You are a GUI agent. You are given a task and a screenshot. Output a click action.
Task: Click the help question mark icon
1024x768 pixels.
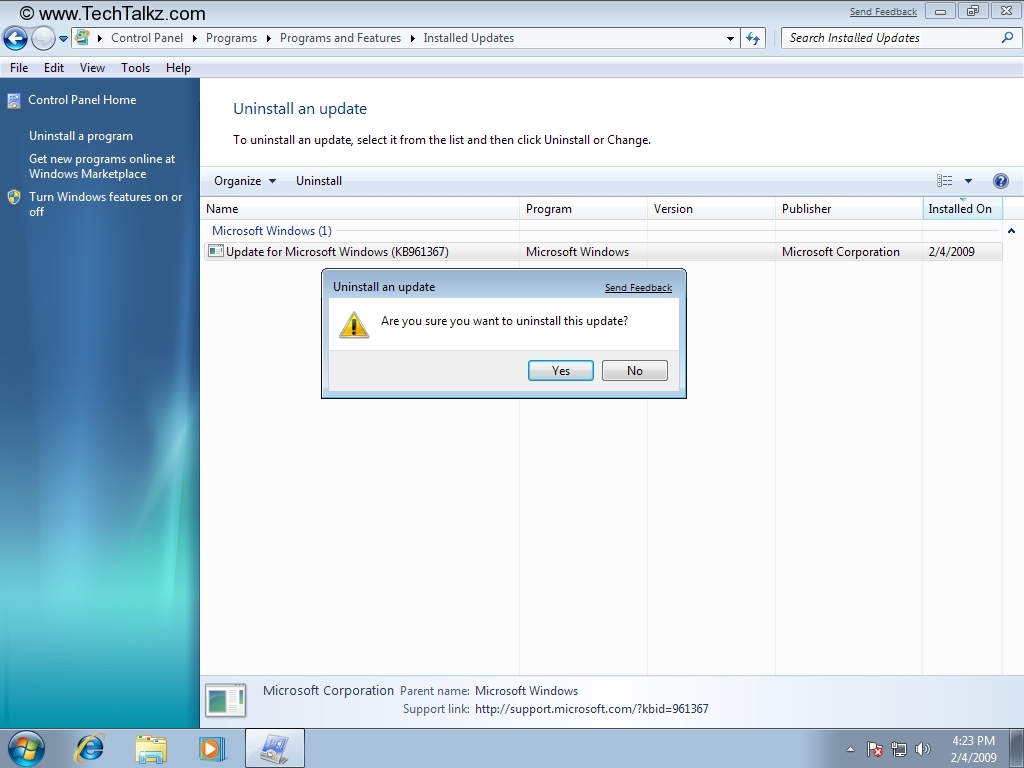[1000, 181]
